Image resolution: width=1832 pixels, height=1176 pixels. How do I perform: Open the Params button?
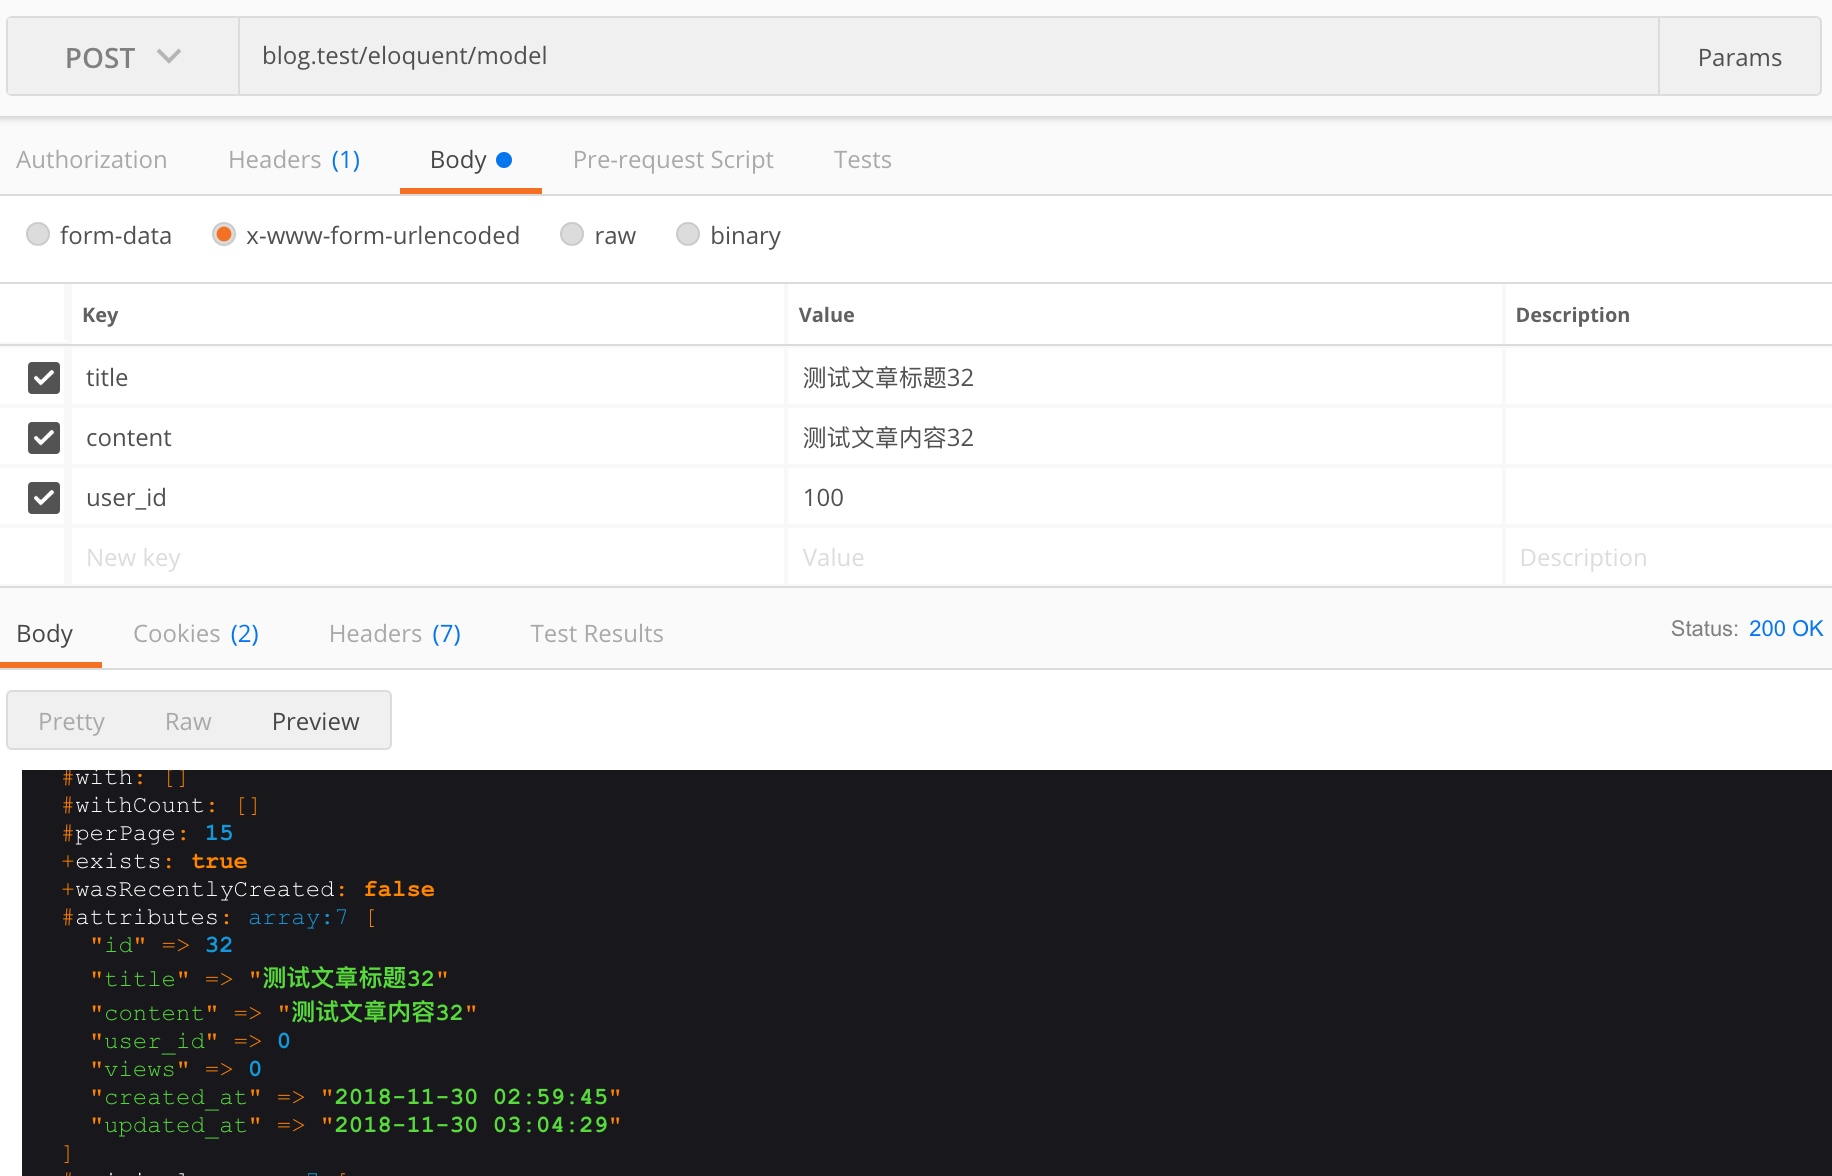pyautogui.click(x=1739, y=57)
